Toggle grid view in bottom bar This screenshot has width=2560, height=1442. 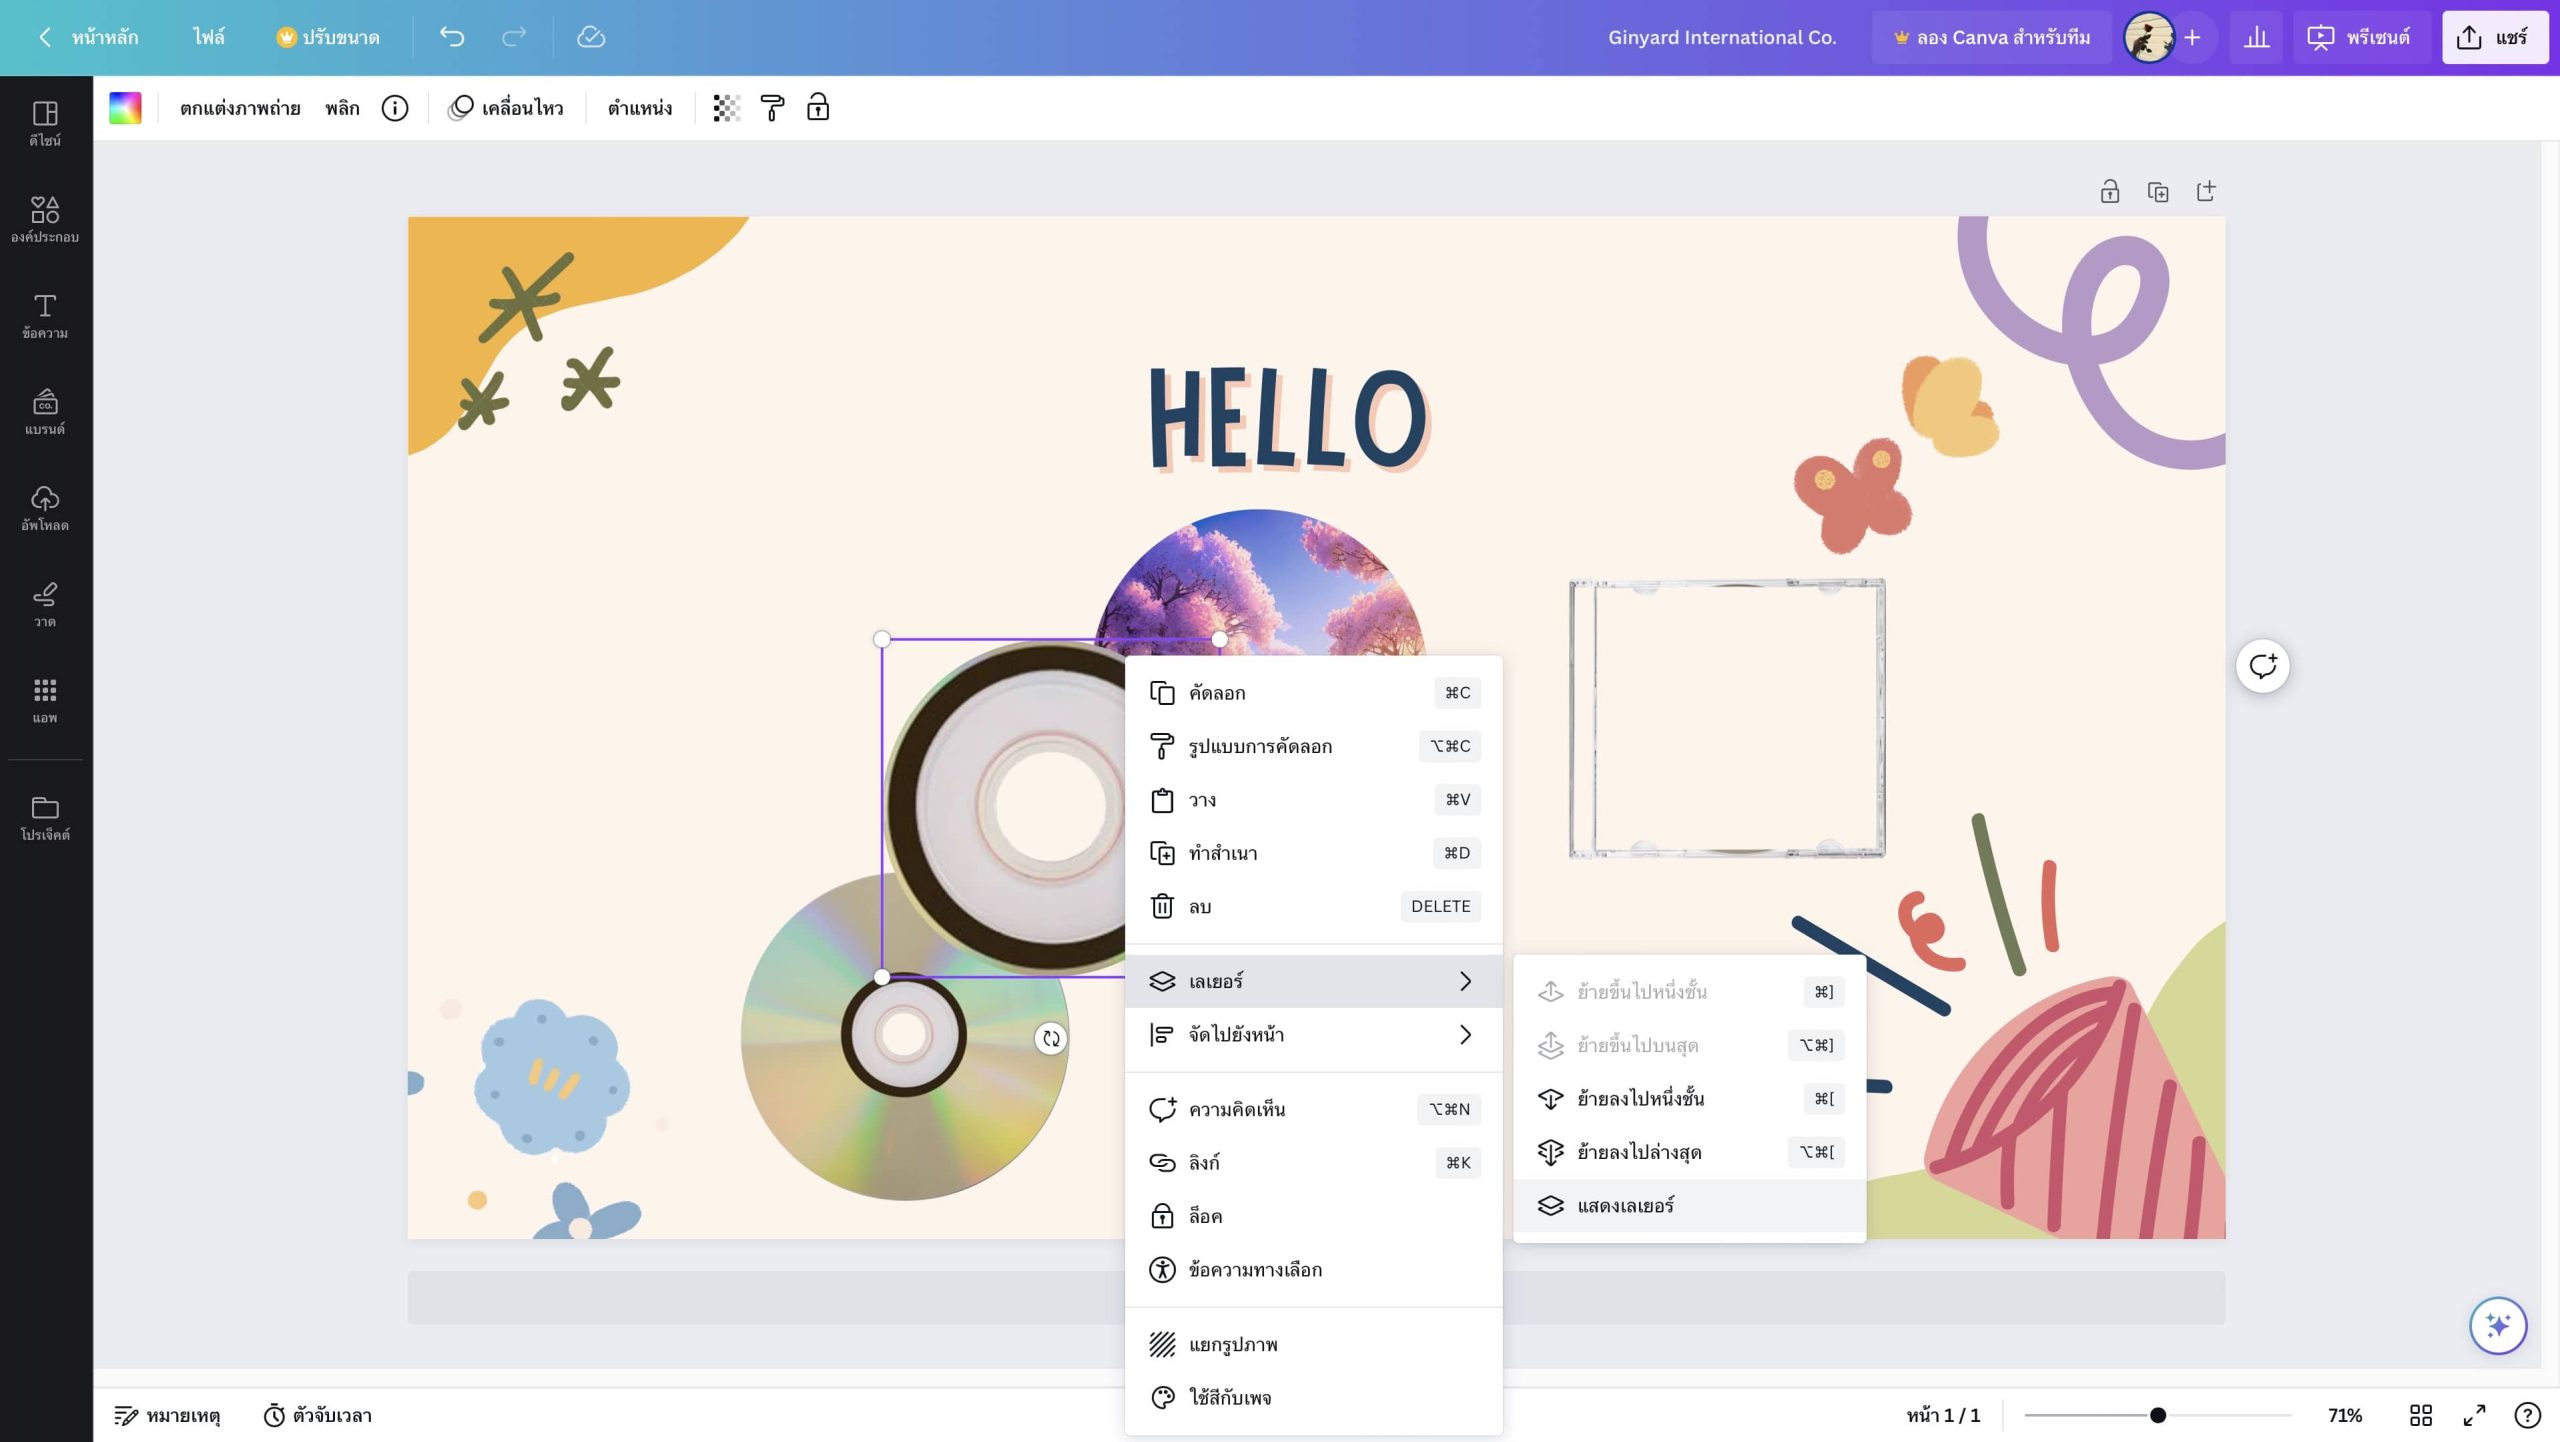pyautogui.click(x=2421, y=1415)
